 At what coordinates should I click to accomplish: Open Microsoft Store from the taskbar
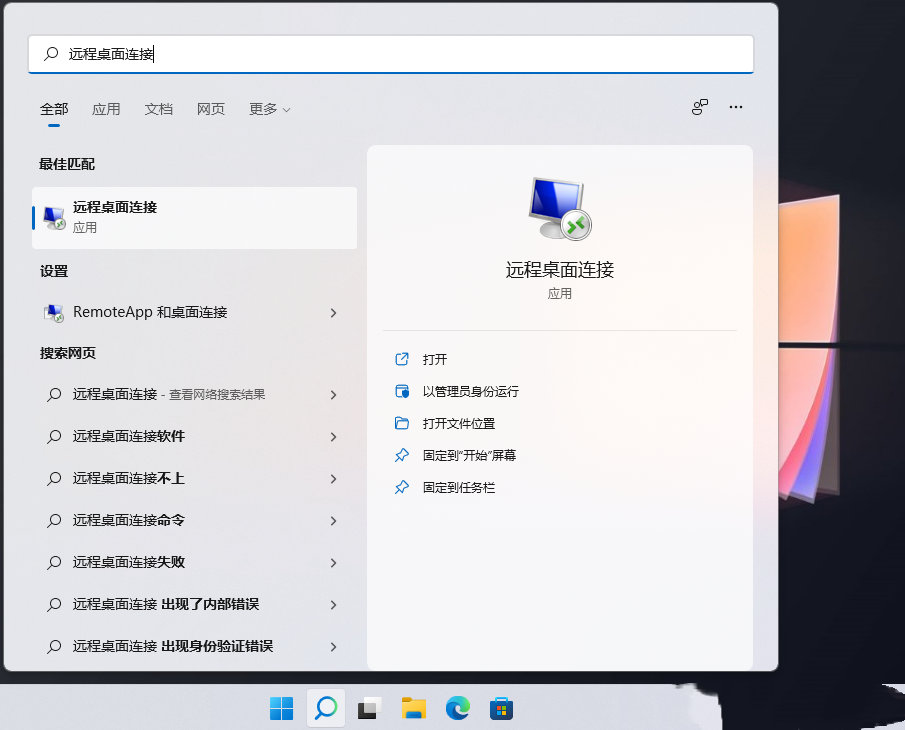501,709
